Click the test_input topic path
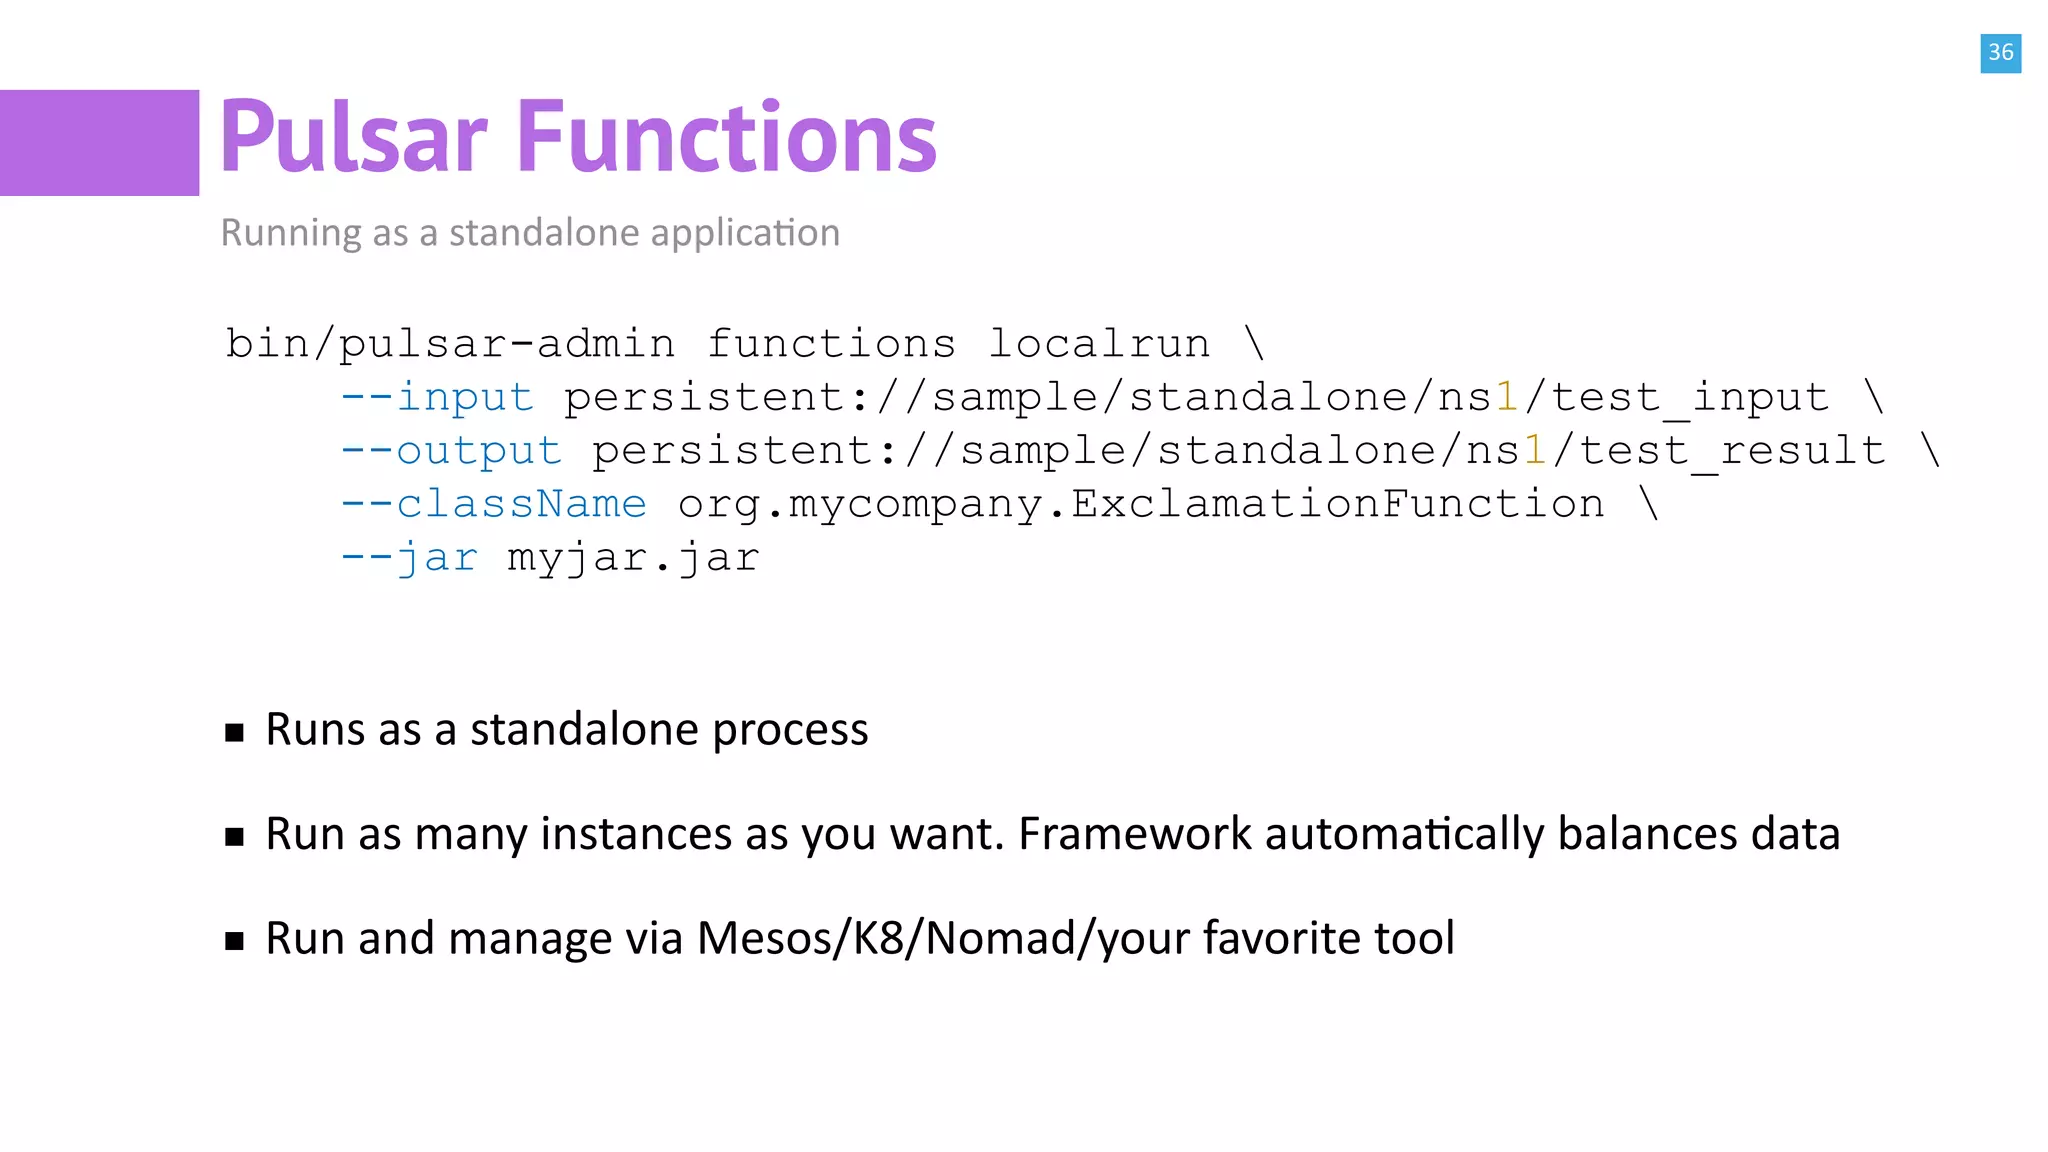The image size is (2048, 1152). coord(1196,398)
